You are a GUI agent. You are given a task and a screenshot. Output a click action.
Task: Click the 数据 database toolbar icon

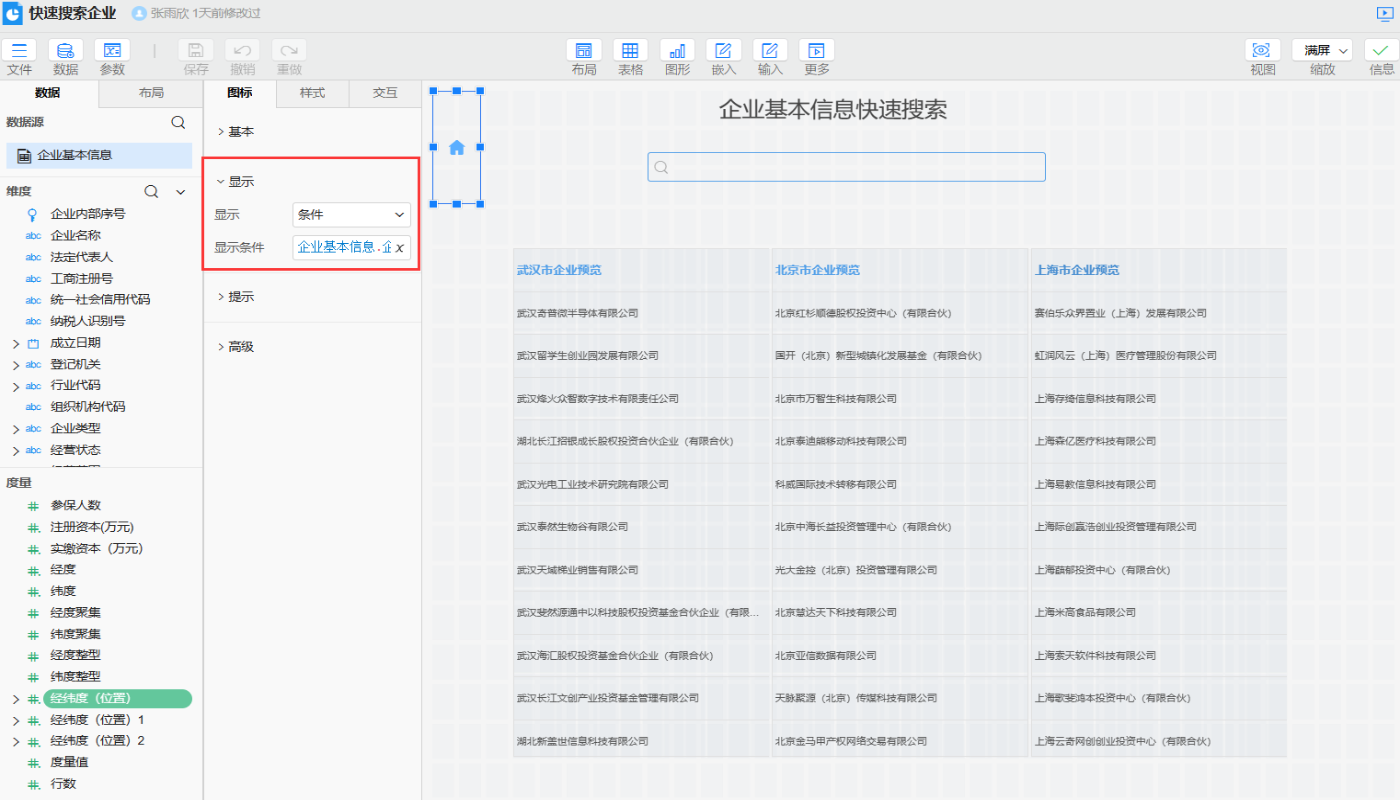tap(66, 50)
